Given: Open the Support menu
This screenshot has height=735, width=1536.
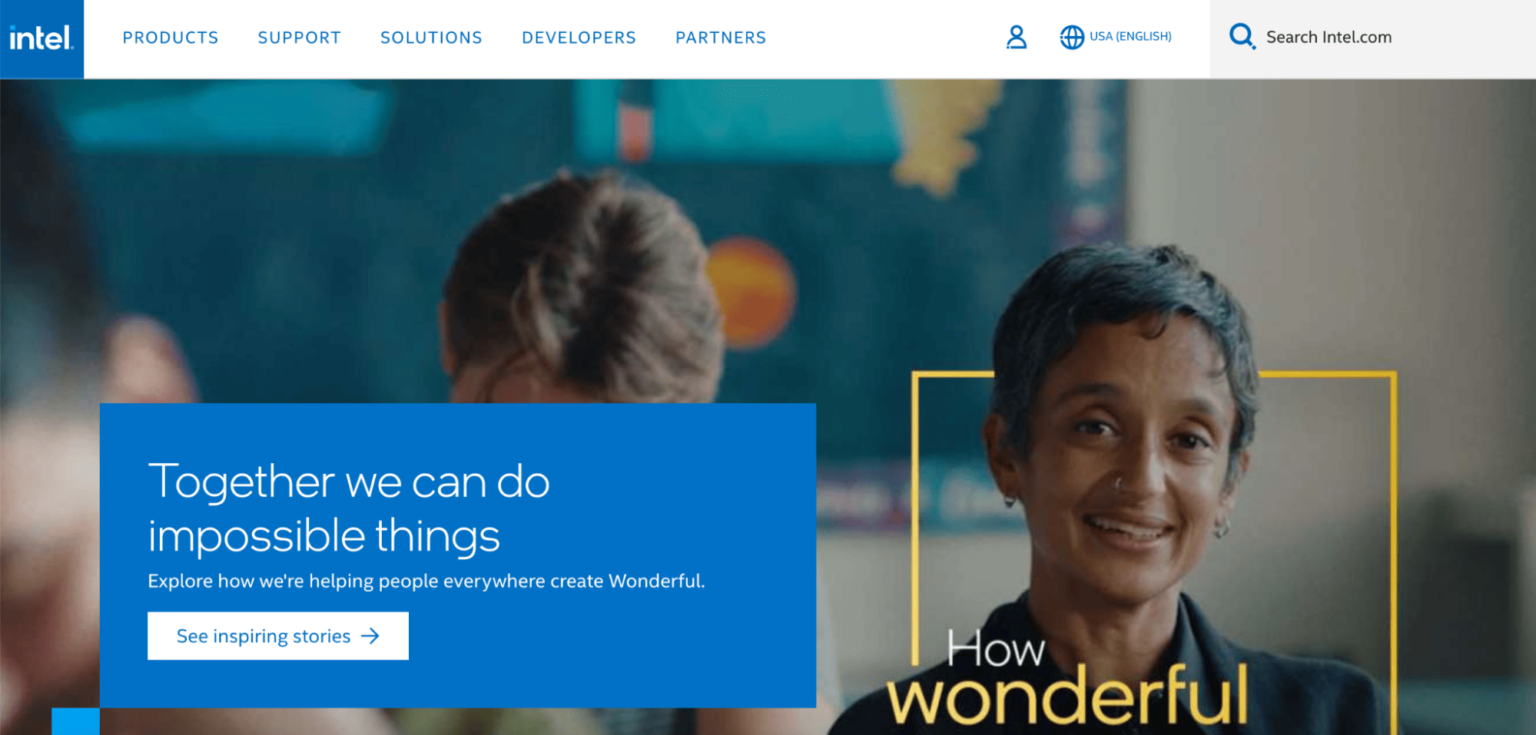Looking at the screenshot, I should click(299, 38).
